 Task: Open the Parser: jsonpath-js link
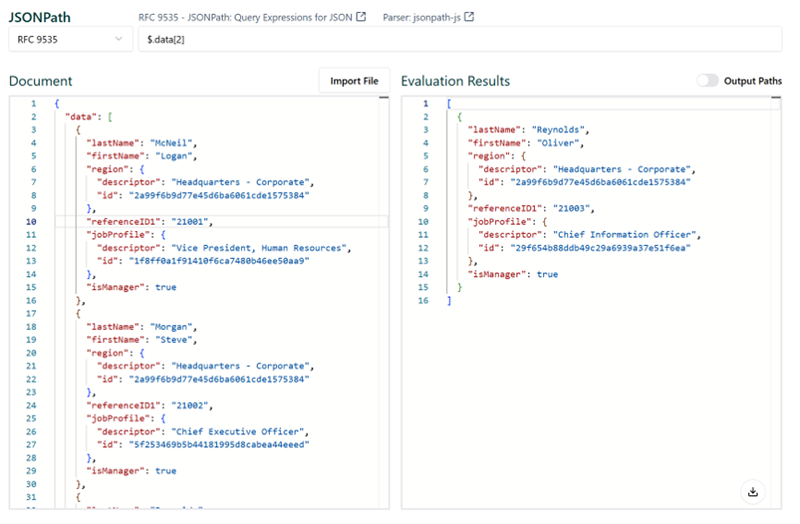click(x=421, y=17)
